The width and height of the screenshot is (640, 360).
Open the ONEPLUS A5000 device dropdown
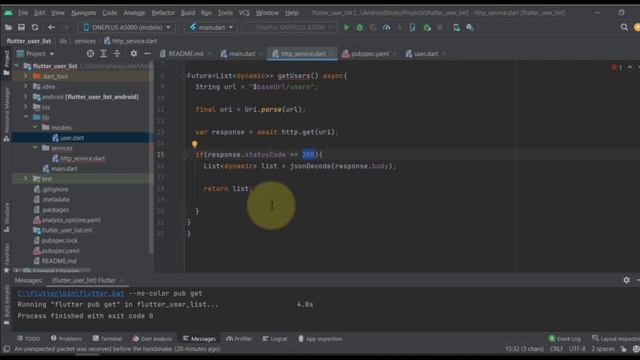tap(127, 27)
